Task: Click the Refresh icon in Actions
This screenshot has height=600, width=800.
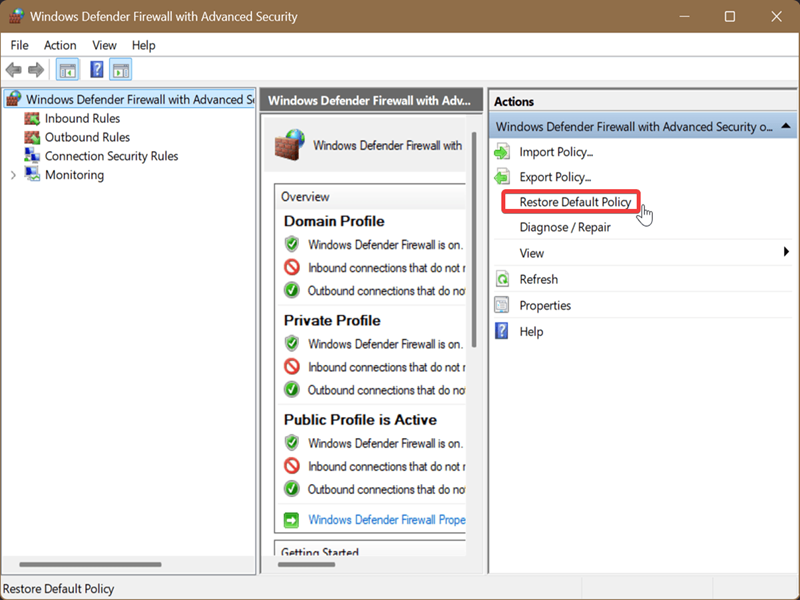Action: point(502,279)
